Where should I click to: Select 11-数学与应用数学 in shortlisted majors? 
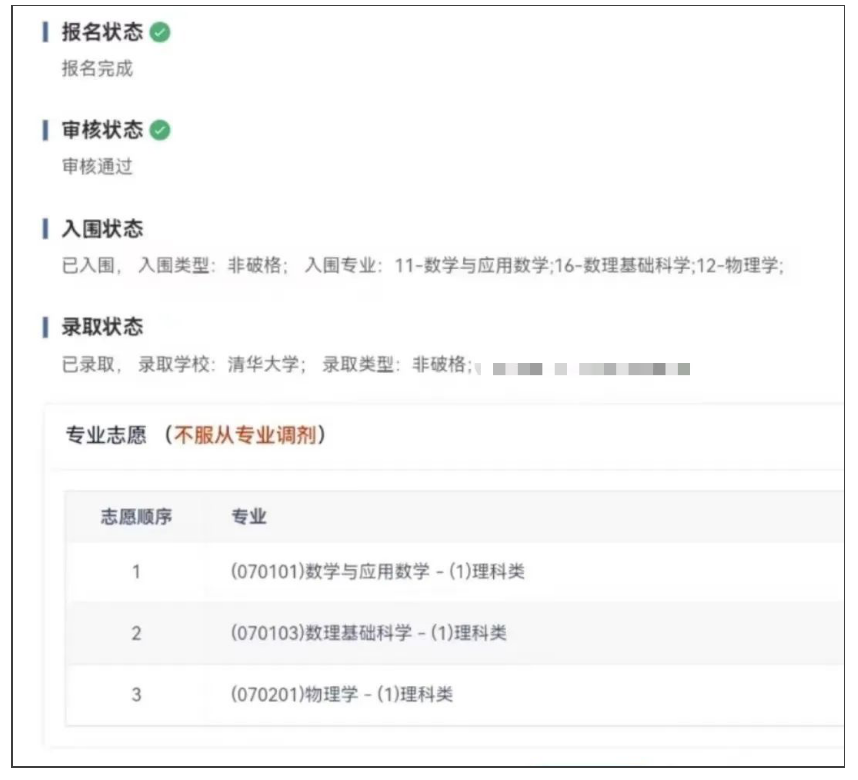tap(472, 265)
